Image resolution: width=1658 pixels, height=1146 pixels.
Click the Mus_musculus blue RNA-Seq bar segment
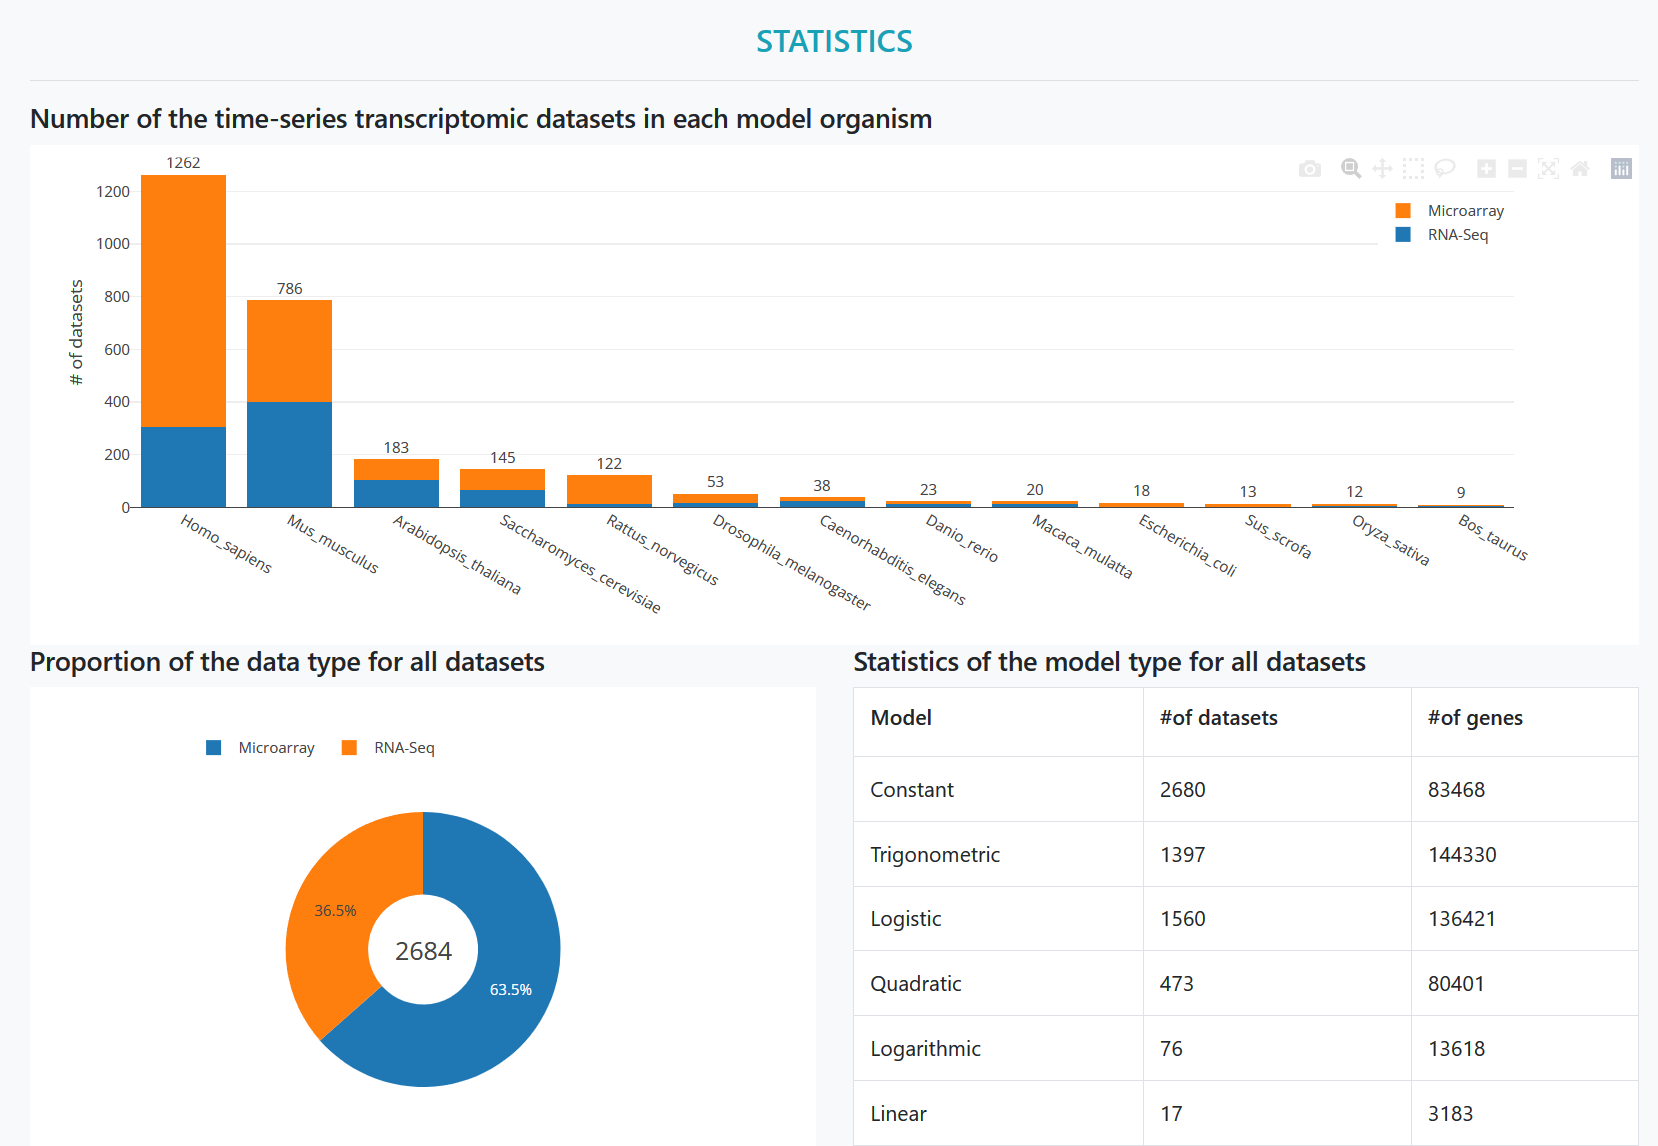click(x=289, y=455)
